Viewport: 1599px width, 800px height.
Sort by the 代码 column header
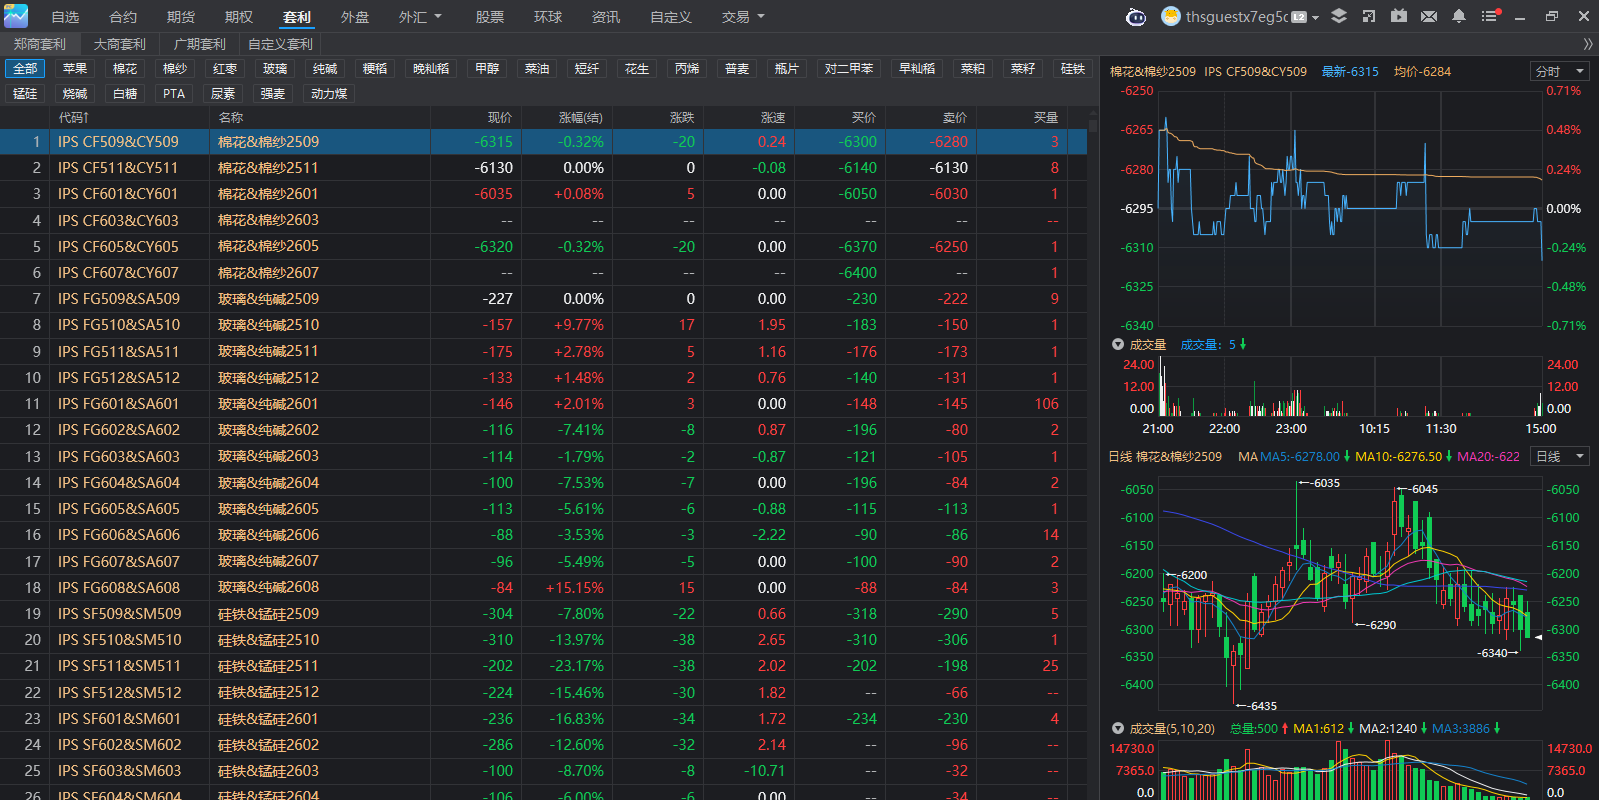pyautogui.click(x=73, y=117)
